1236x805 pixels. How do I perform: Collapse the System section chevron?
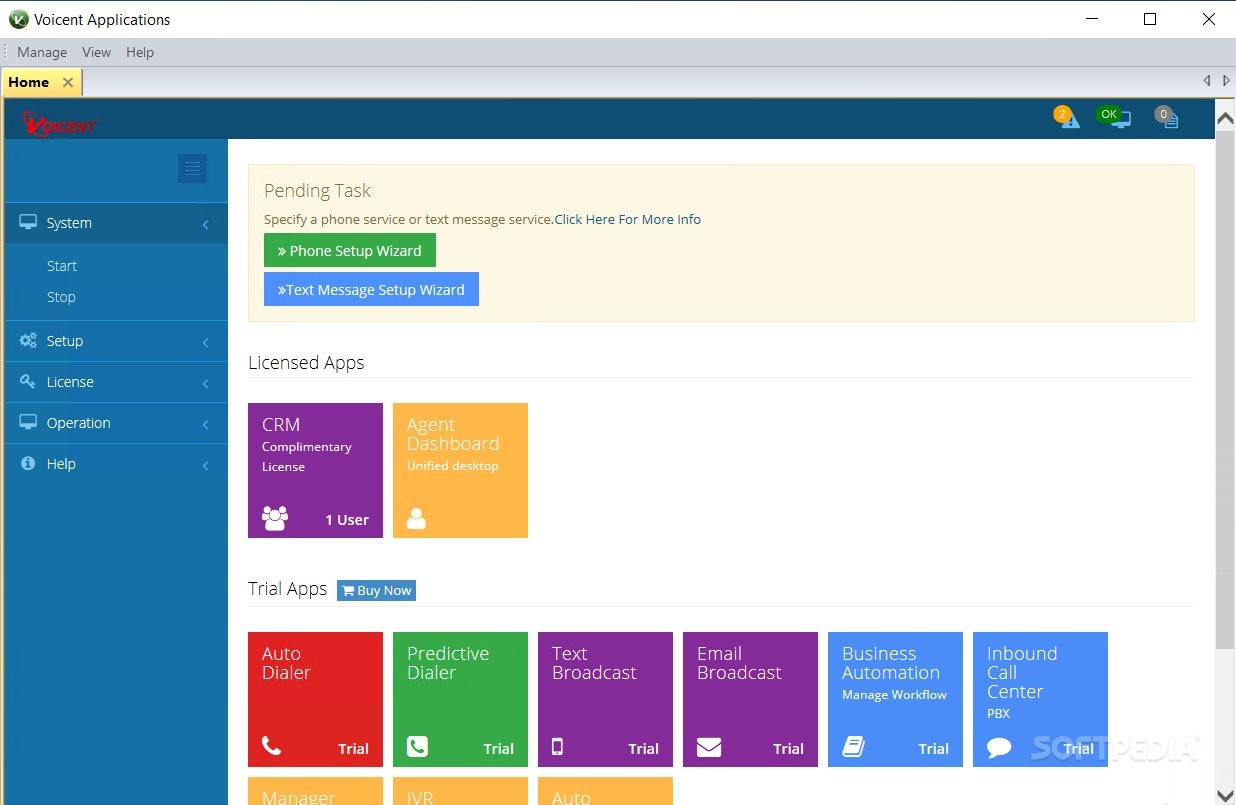(206, 224)
